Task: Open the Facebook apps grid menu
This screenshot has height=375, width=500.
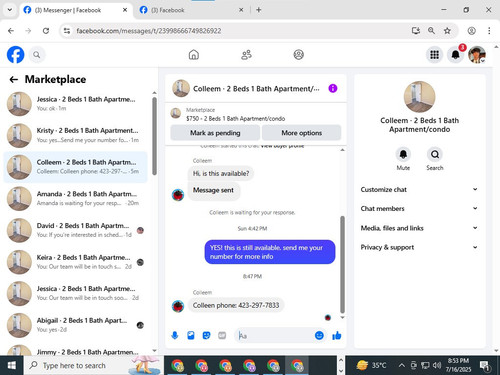Action: click(434, 55)
